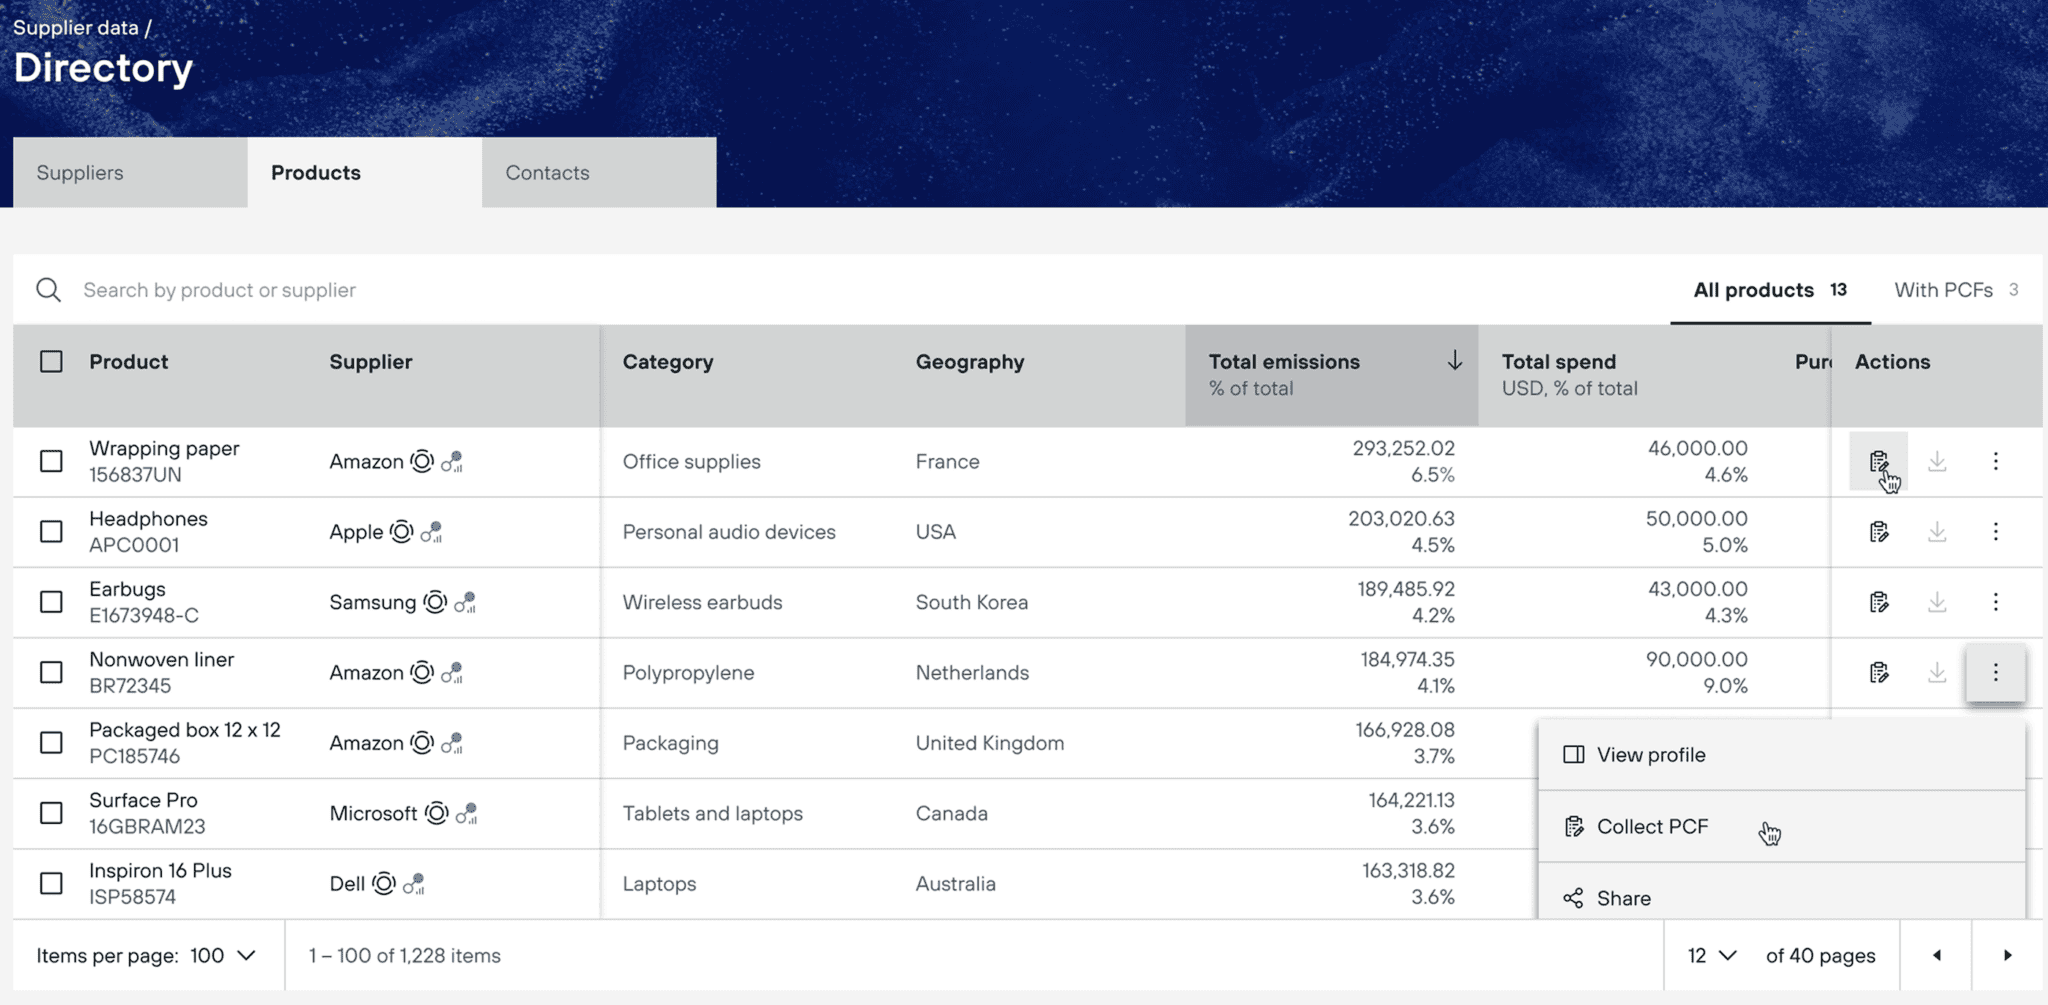Open page number dropdown showing 12
This screenshot has width=2048, height=1005.
pyautogui.click(x=1711, y=956)
